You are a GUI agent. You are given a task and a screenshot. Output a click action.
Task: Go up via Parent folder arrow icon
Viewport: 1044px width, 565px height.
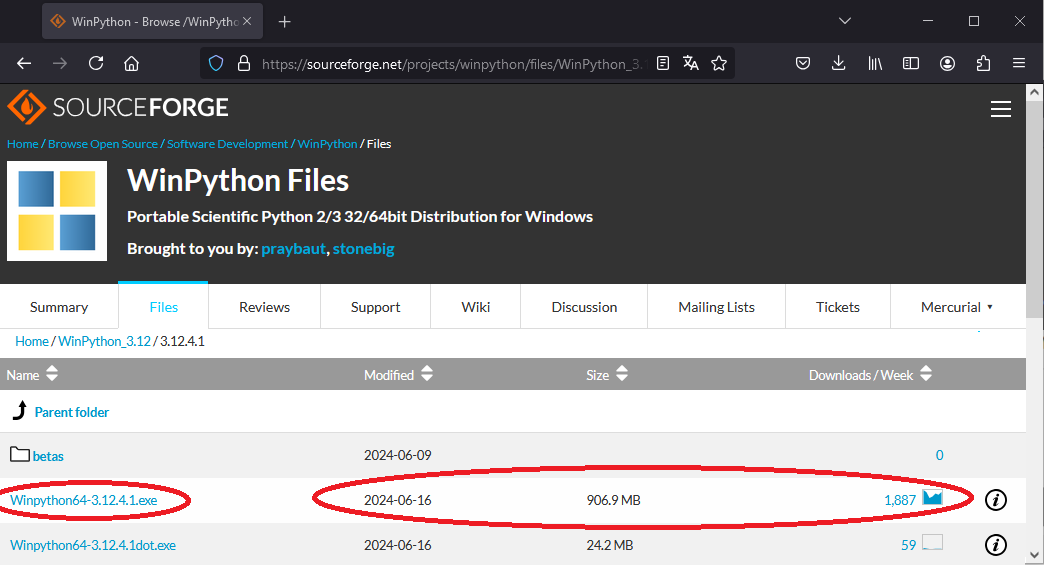click(x=20, y=411)
